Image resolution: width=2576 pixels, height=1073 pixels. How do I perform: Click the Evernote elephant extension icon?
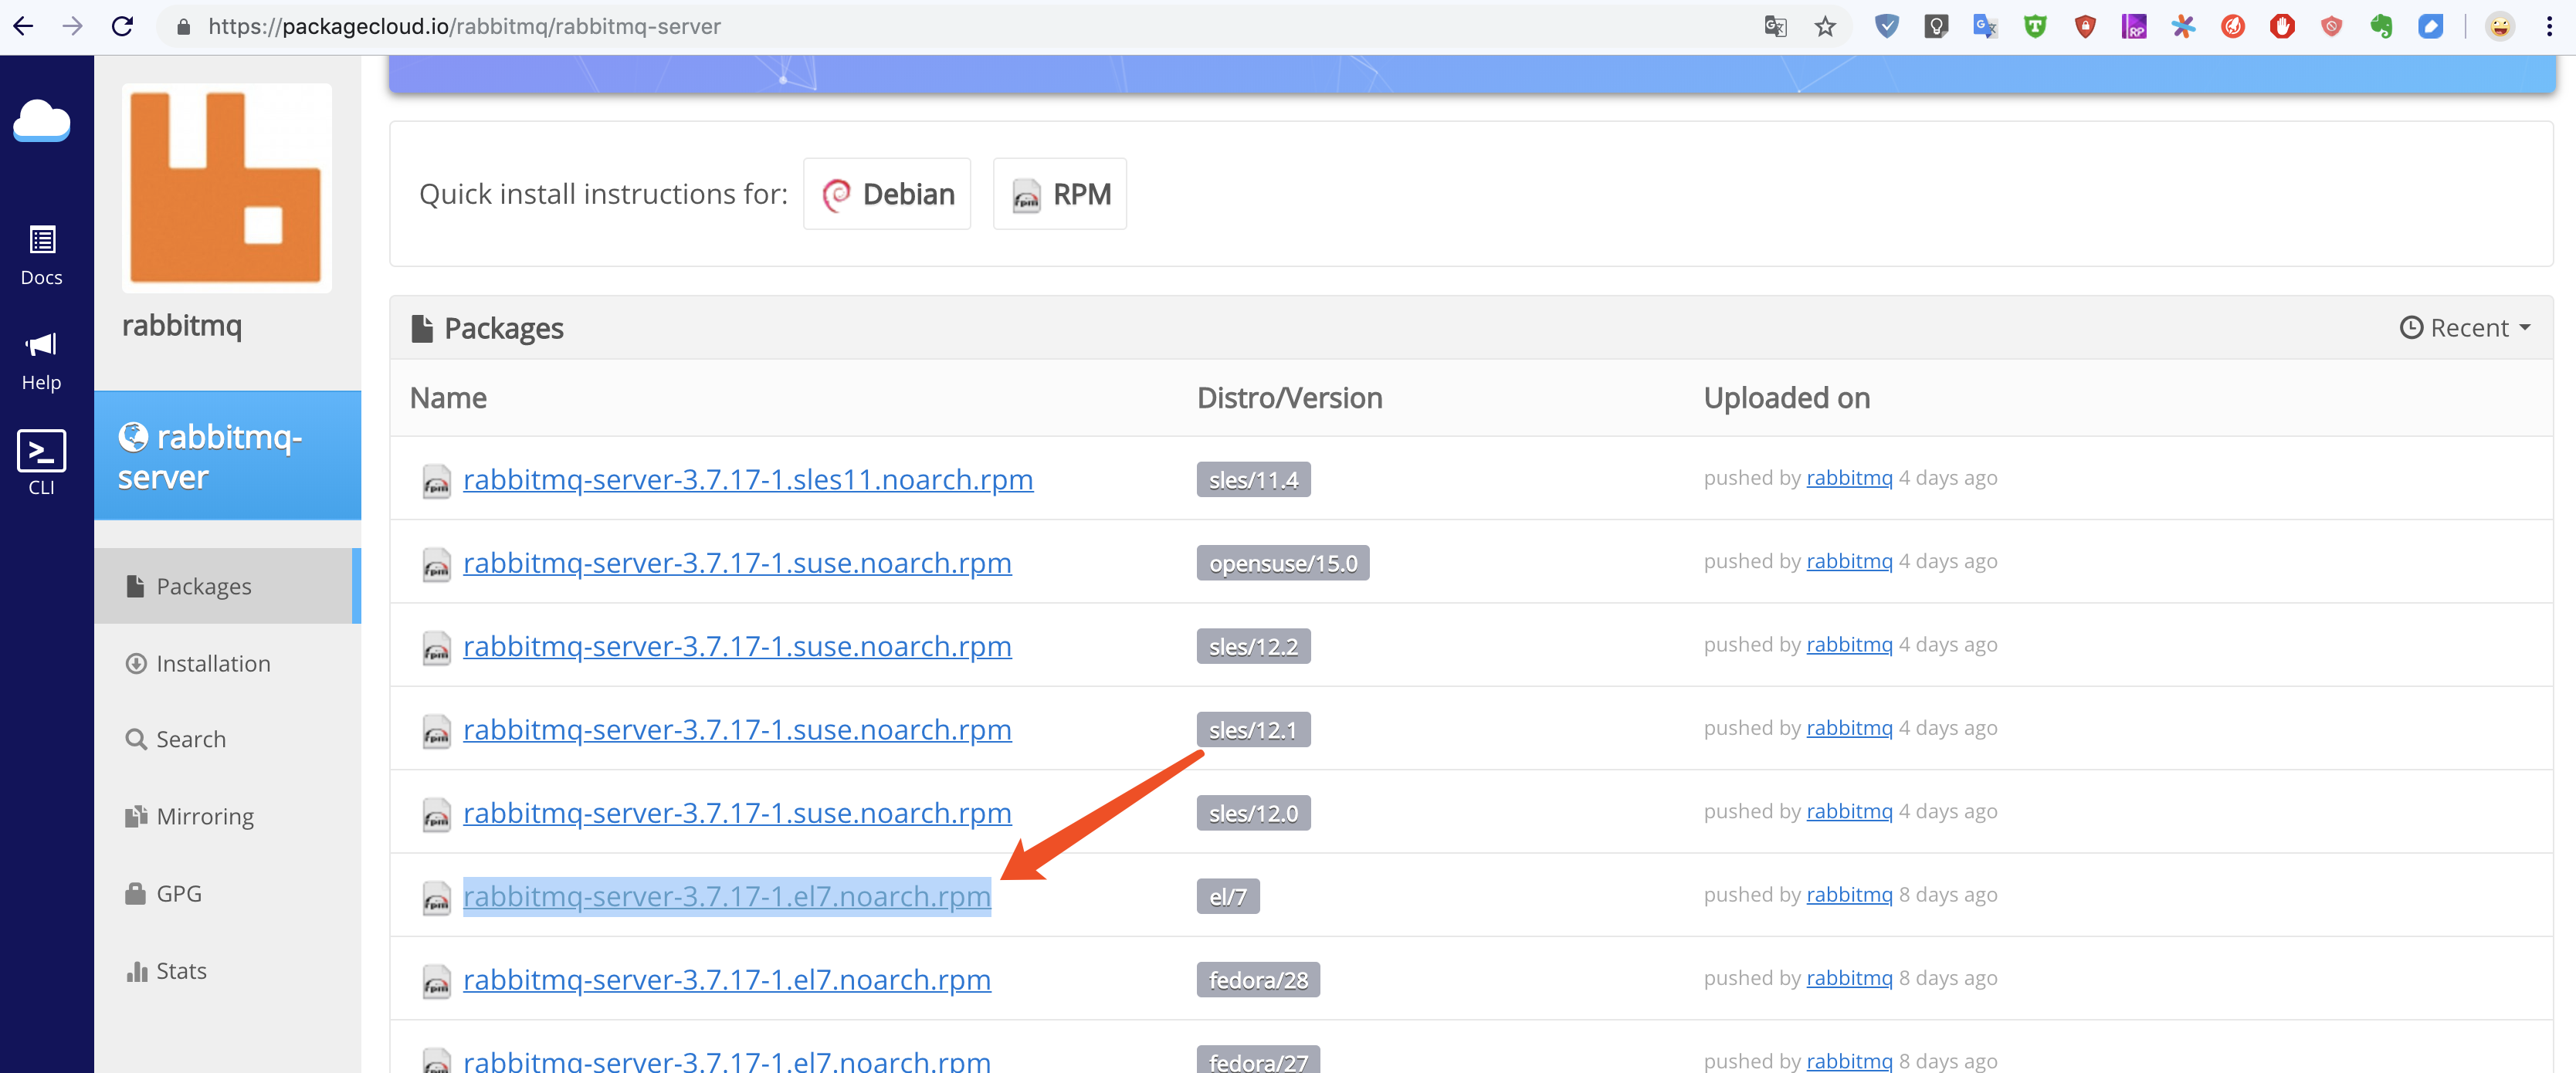2381,26
